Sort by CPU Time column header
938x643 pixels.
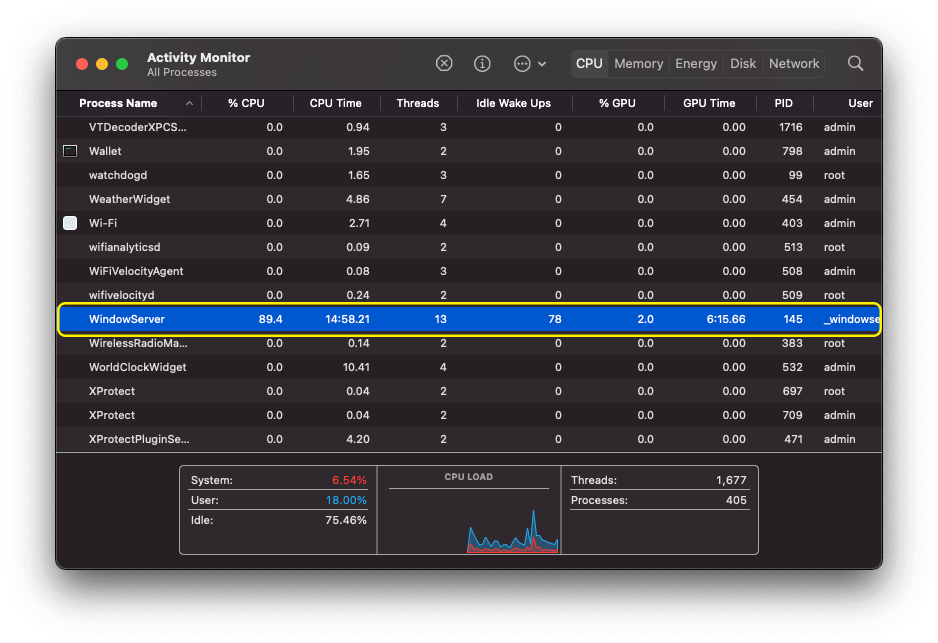click(x=335, y=103)
